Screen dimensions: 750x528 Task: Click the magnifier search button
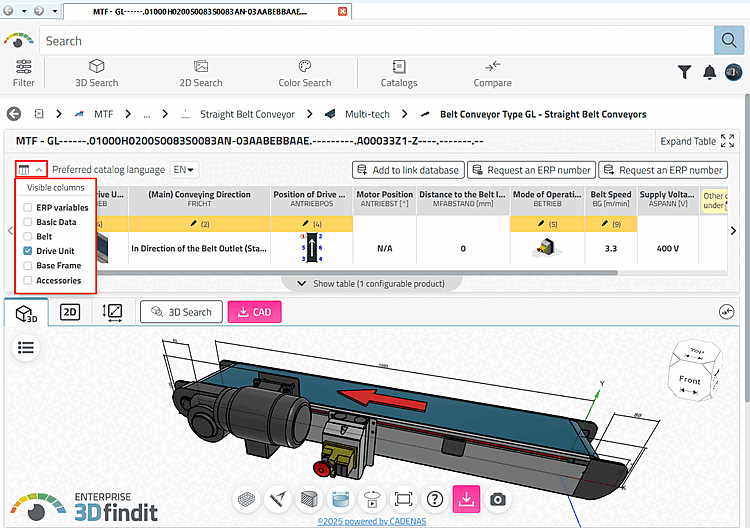[x=728, y=40]
